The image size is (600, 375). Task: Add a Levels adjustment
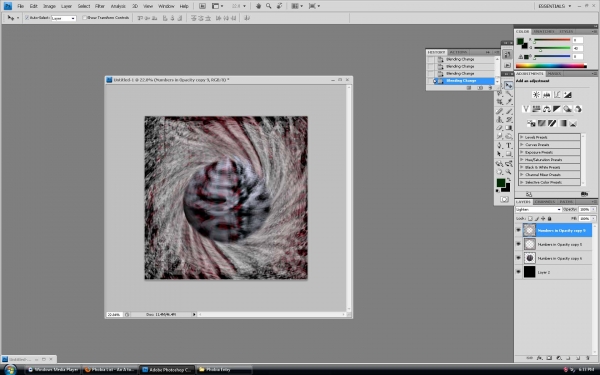pos(546,95)
